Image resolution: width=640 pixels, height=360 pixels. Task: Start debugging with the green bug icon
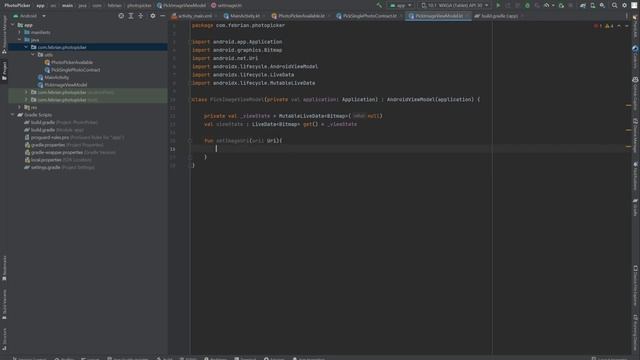pyautogui.click(x=527, y=5)
